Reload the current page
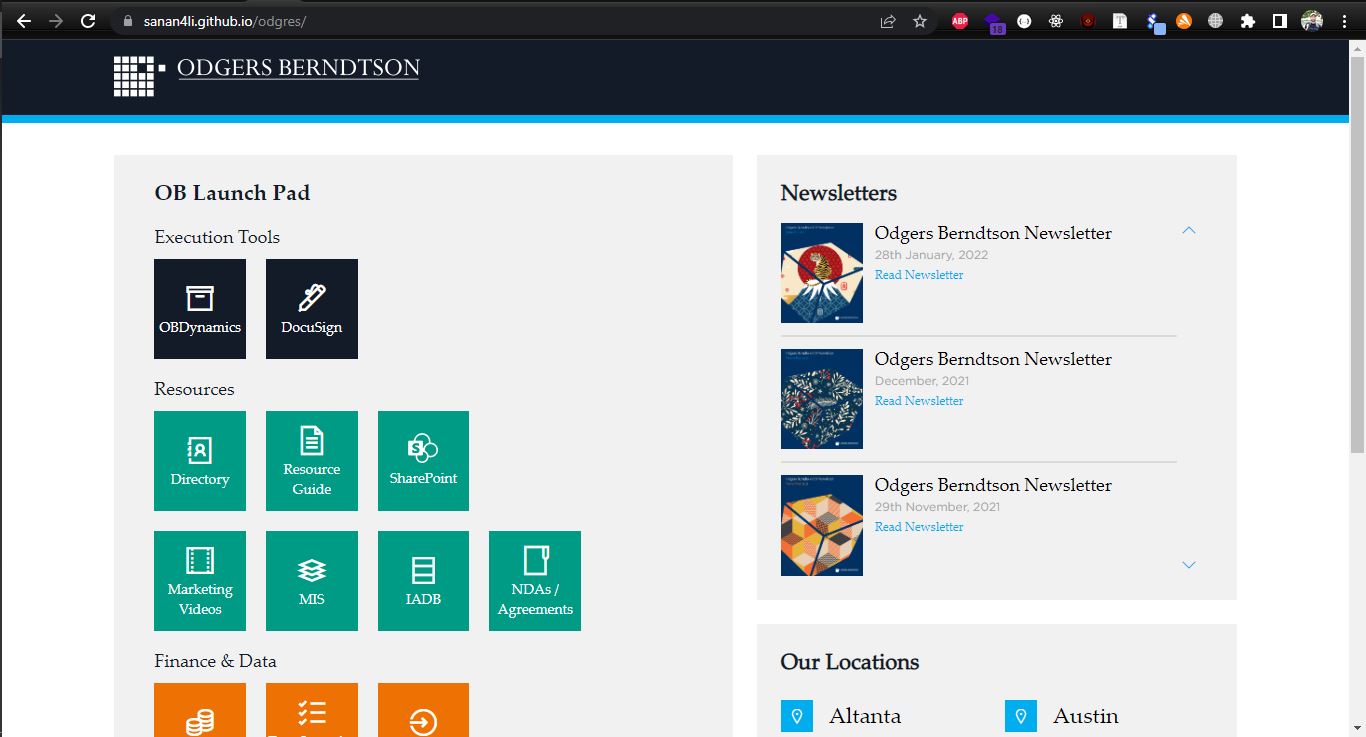Image resolution: width=1366 pixels, height=737 pixels. point(88,21)
